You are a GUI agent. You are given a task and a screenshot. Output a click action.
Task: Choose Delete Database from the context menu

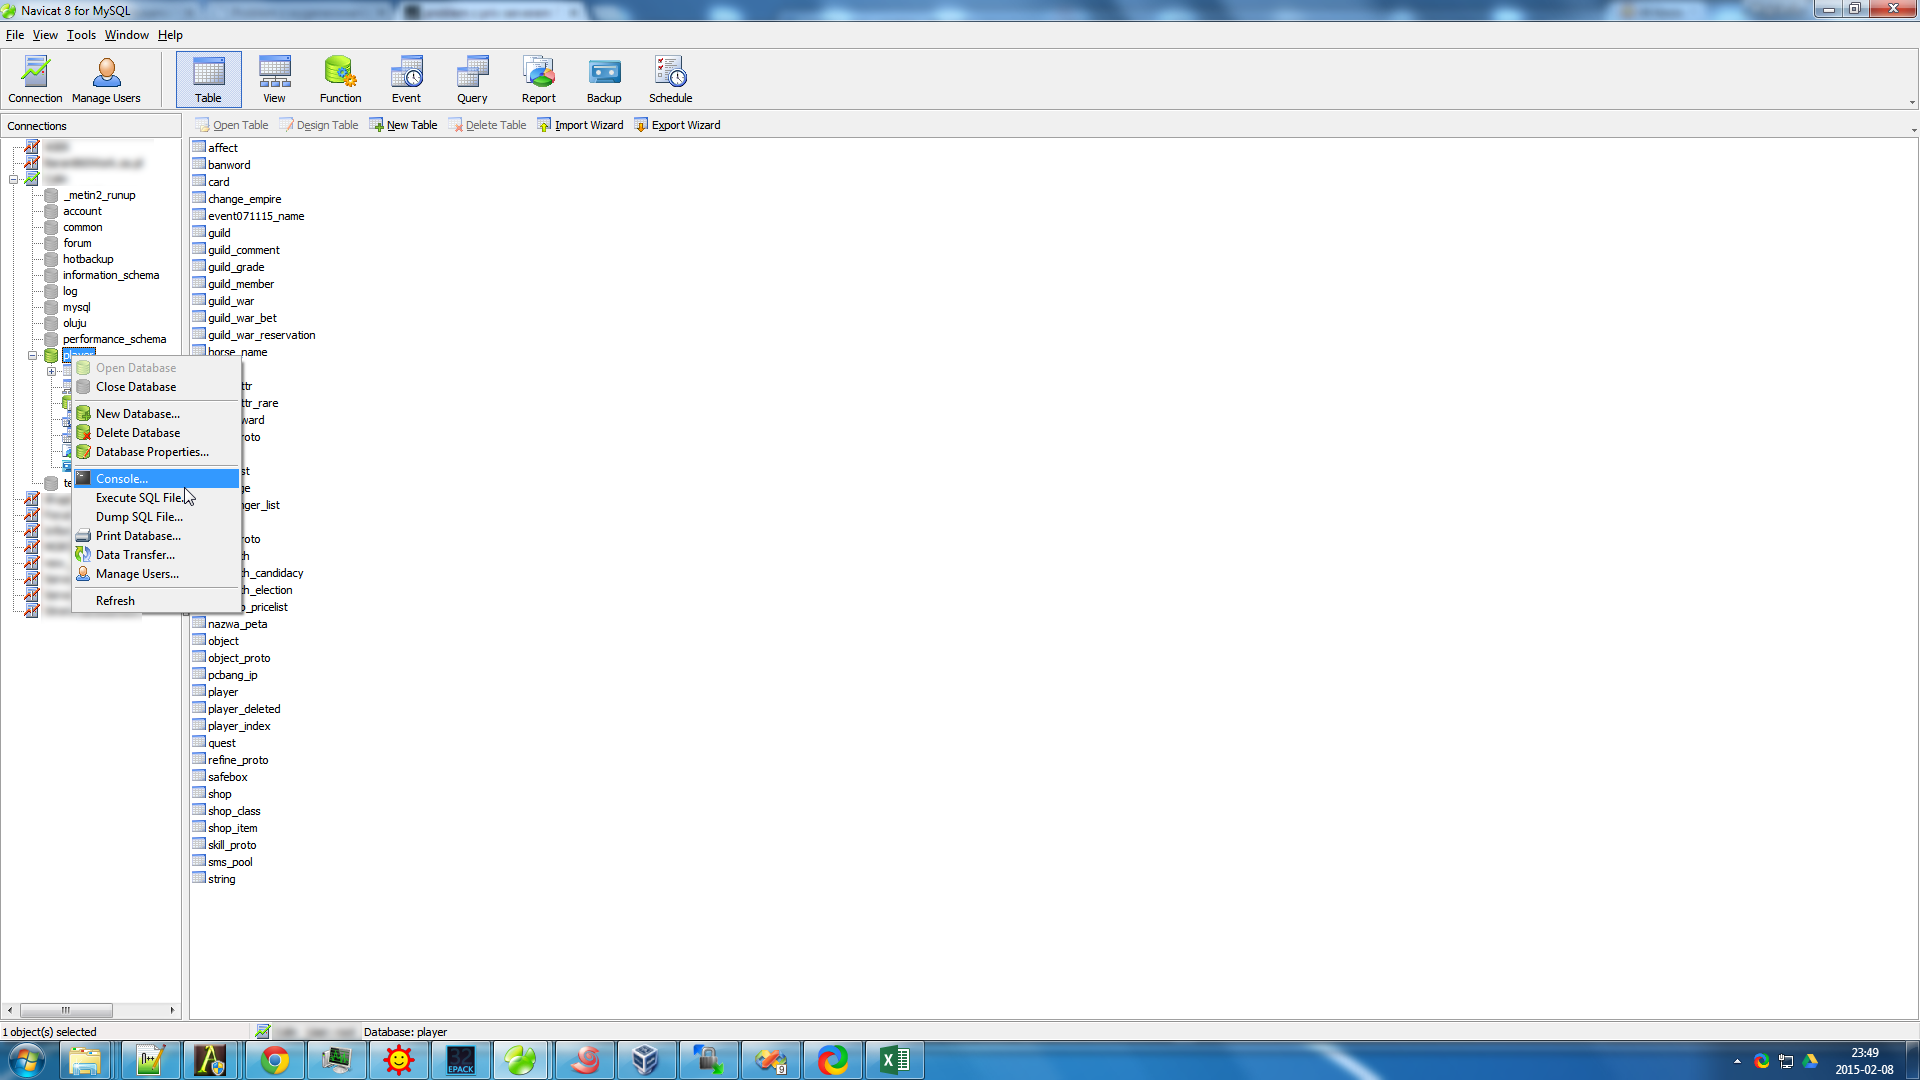[157, 433]
